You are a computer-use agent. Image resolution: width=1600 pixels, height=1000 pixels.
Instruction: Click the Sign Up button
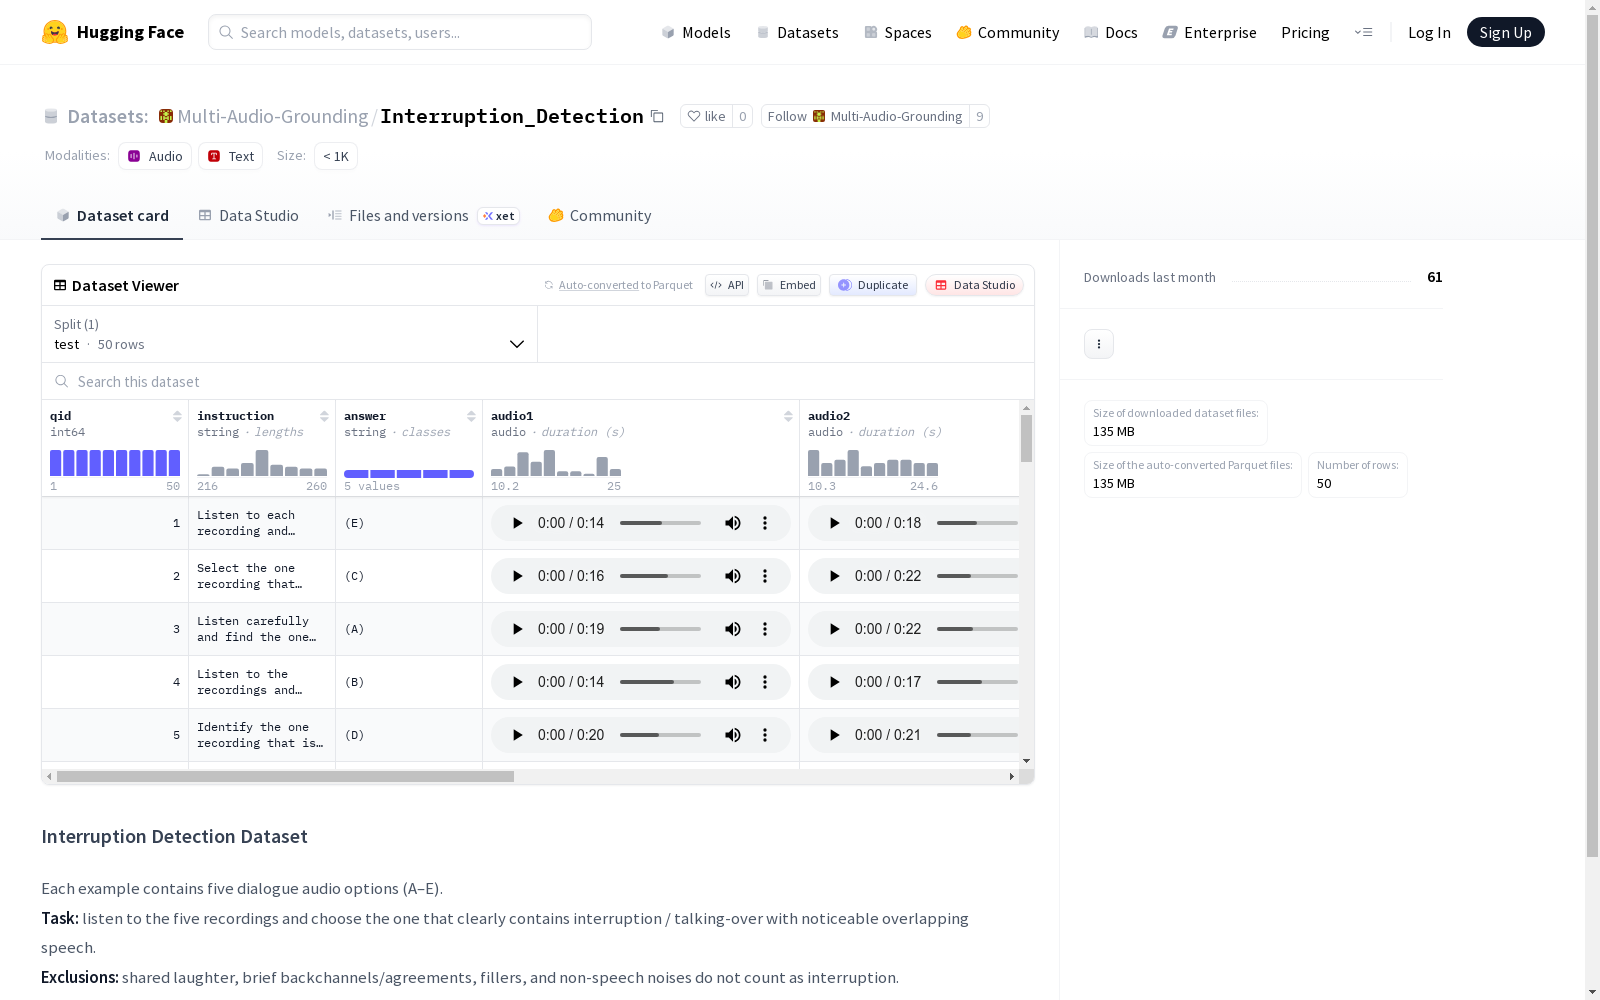1506,32
